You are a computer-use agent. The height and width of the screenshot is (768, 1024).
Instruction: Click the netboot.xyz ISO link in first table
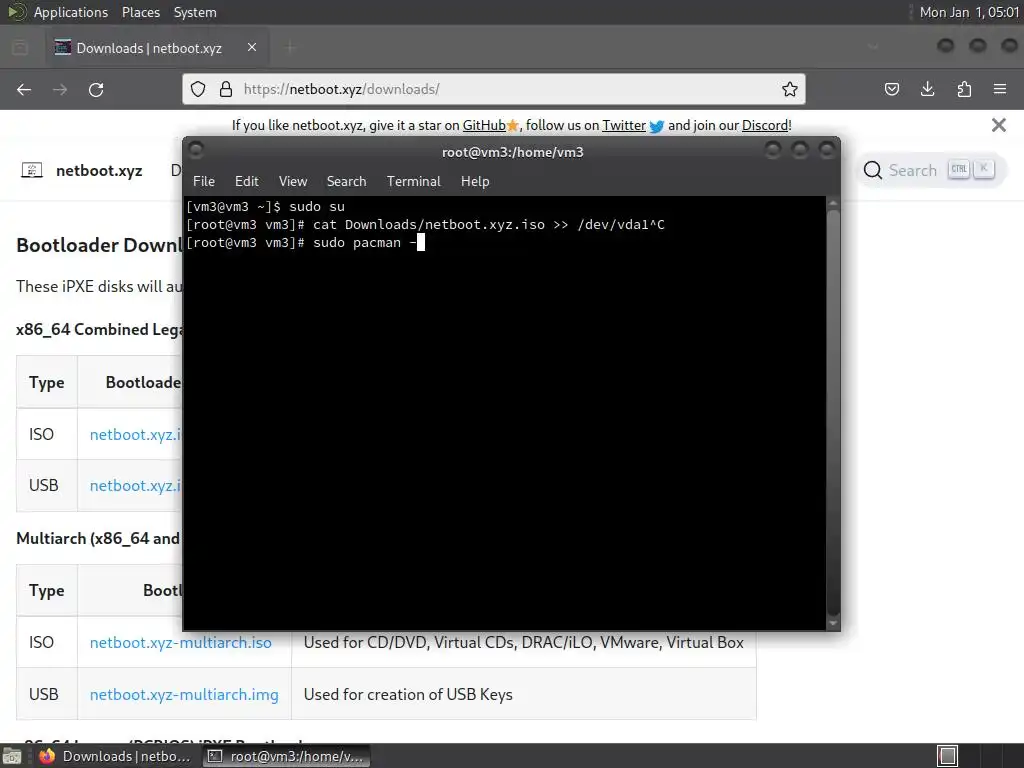[135, 435]
